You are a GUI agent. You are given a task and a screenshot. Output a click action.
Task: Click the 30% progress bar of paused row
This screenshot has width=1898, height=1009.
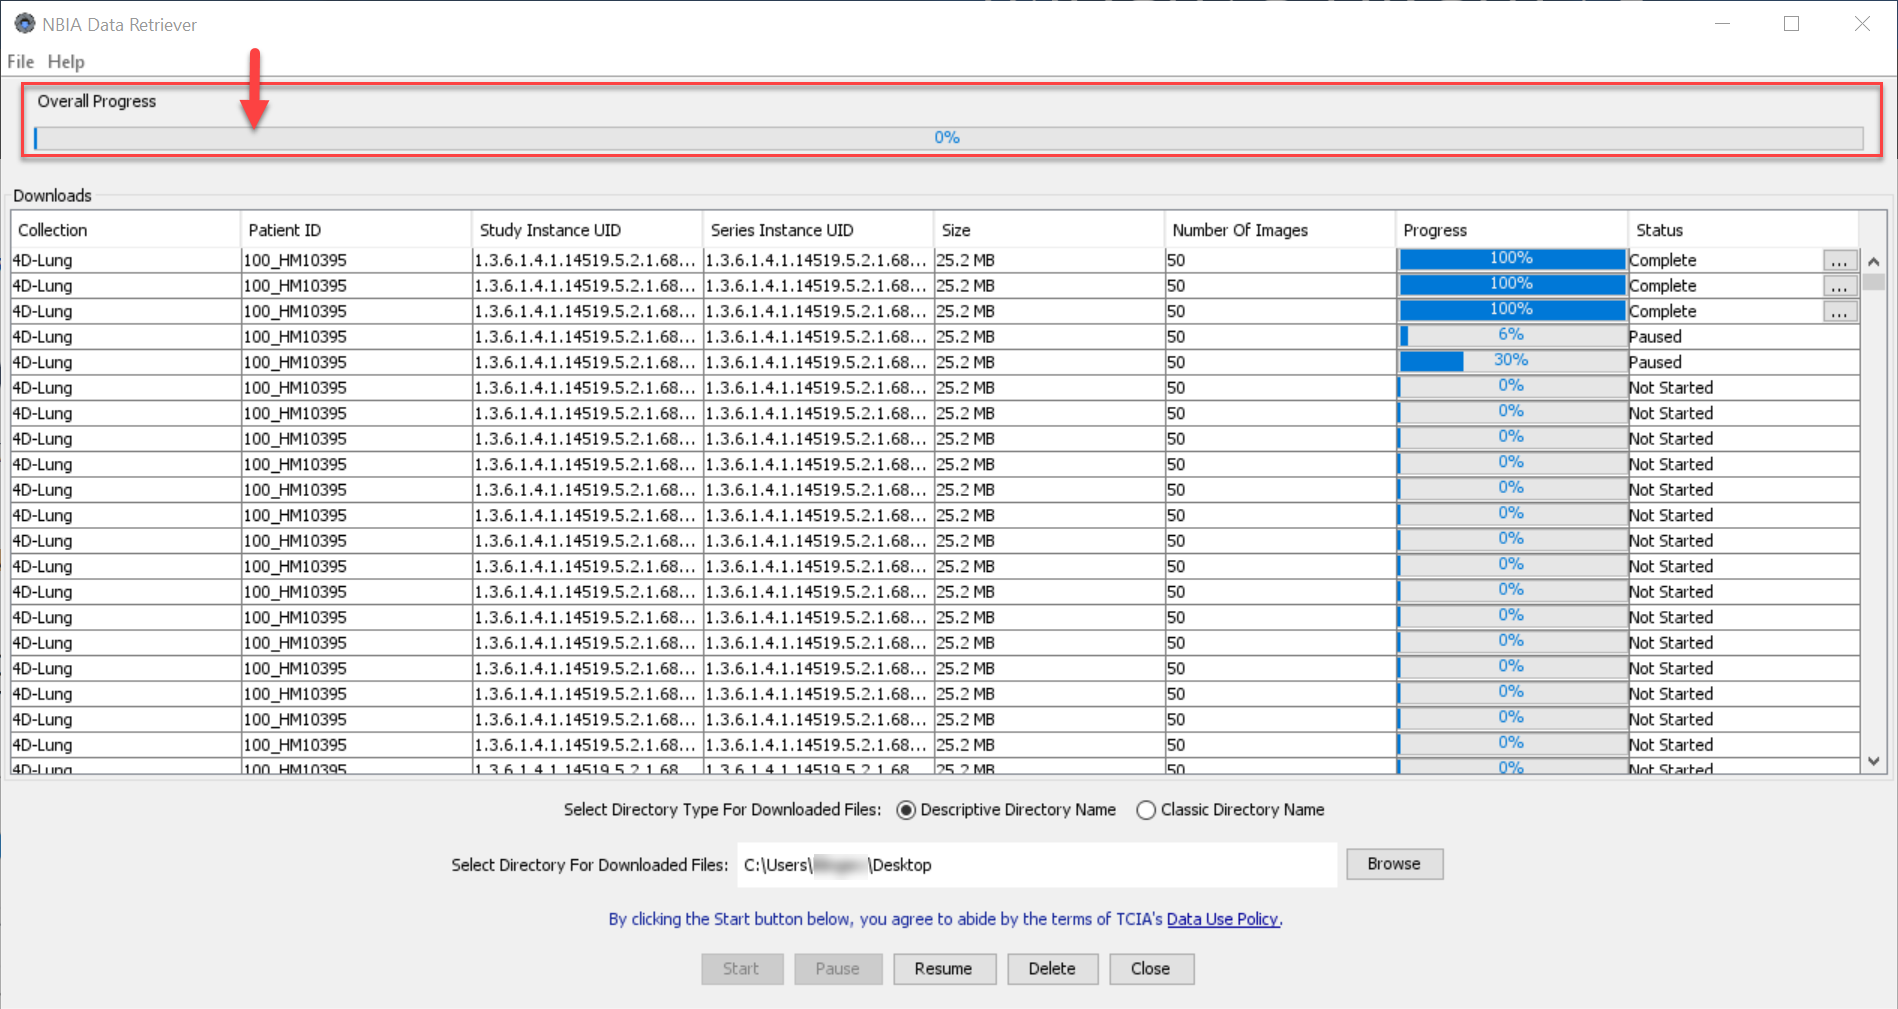(x=1512, y=361)
